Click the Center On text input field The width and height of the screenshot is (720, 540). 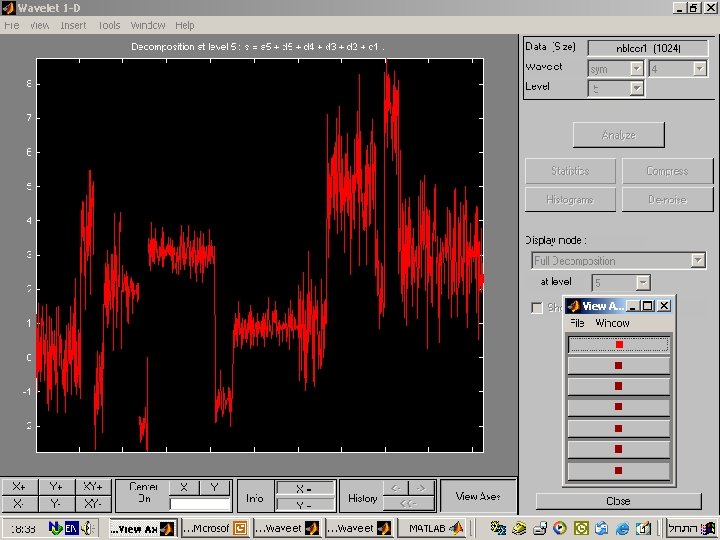[x=200, y=505]
